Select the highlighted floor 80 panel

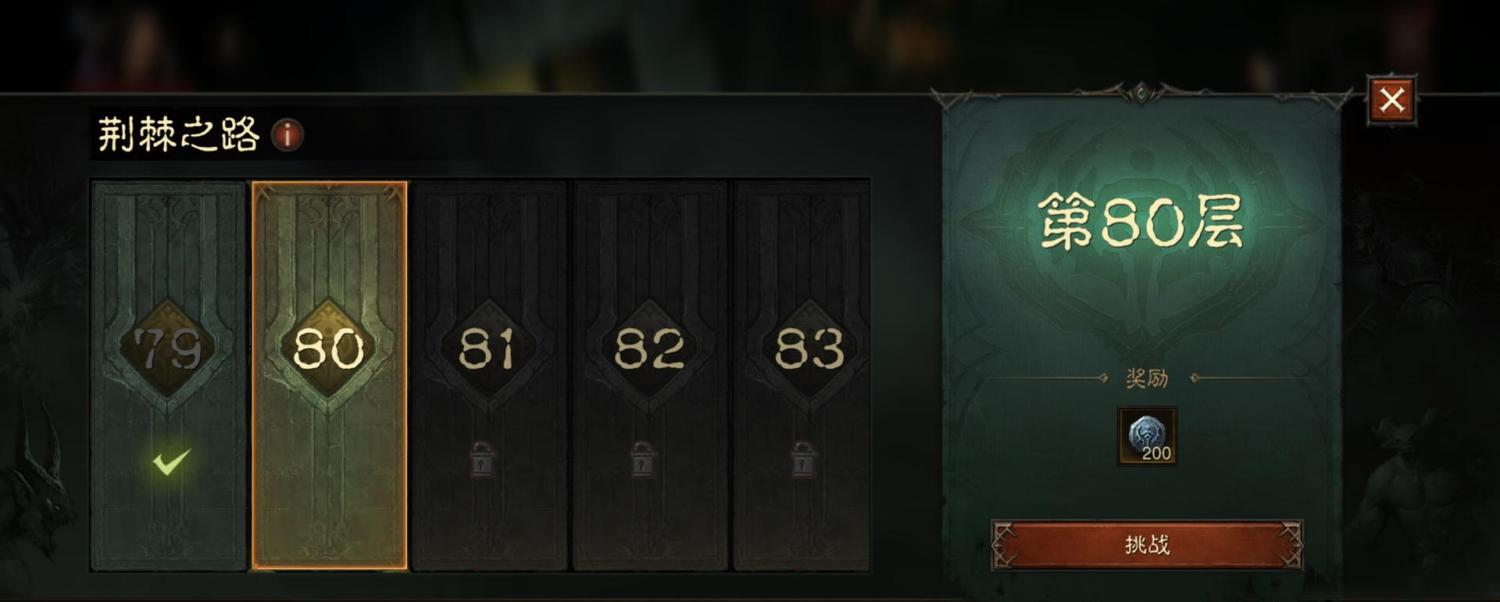329,375
